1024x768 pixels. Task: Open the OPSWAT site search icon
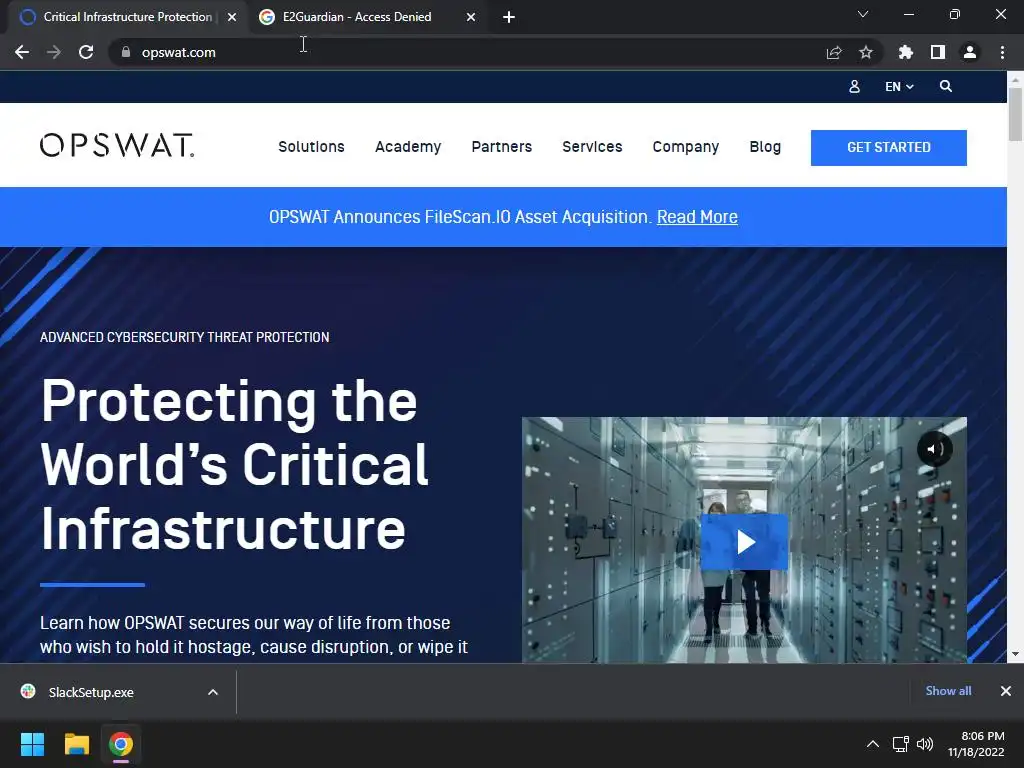pos(946,86)
